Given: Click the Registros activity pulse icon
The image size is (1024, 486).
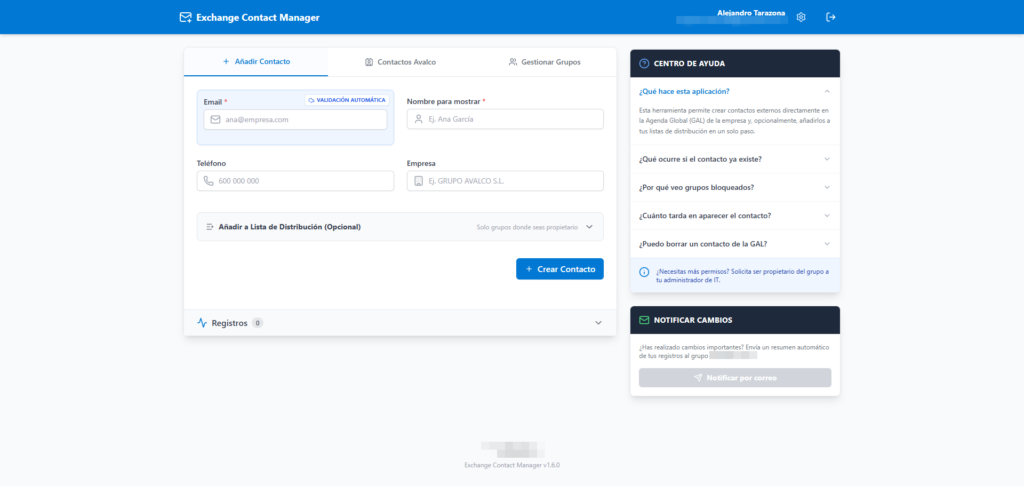Looking at the screenshot, I should 202,323.
